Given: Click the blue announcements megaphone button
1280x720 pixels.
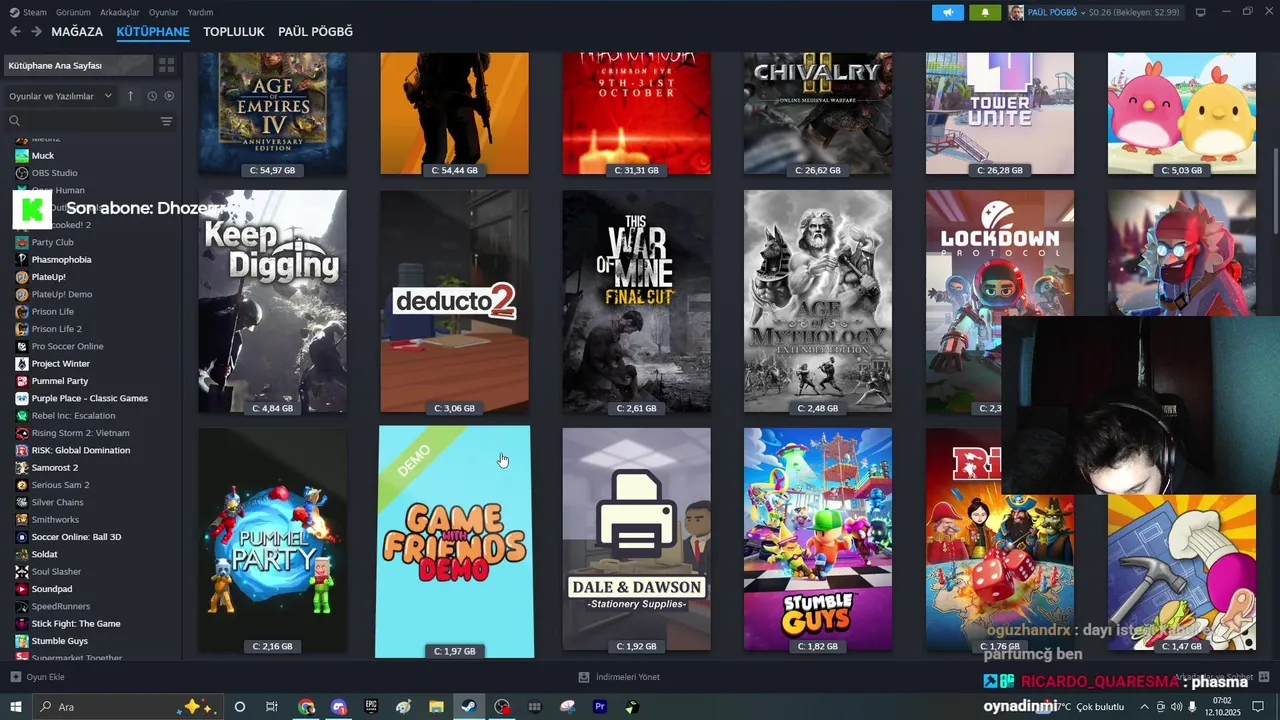Looking at the screenshot, I should pyautogui.click(x=948, y=12).
